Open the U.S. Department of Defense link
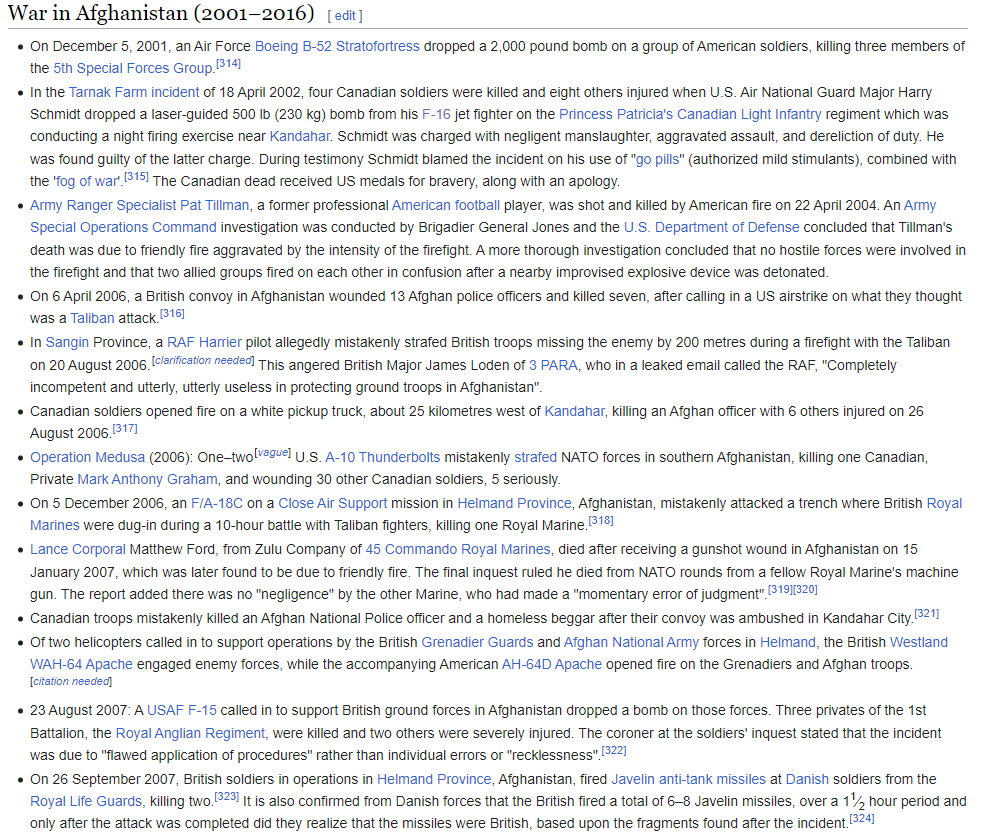This screenshot has width=984, height=836. [712, 227]
